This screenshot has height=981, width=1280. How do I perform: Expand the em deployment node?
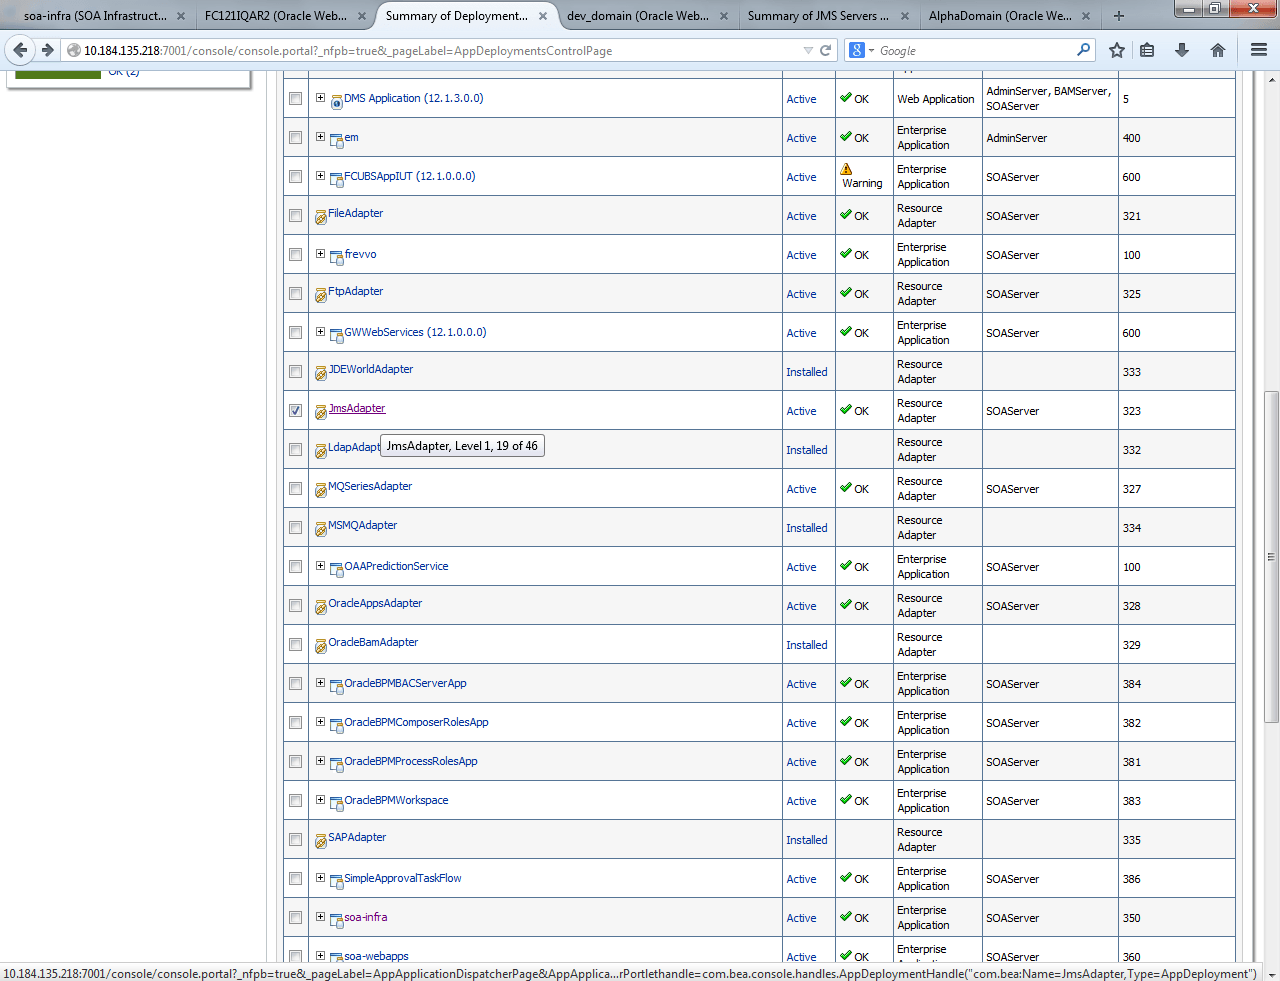[320, 136]
